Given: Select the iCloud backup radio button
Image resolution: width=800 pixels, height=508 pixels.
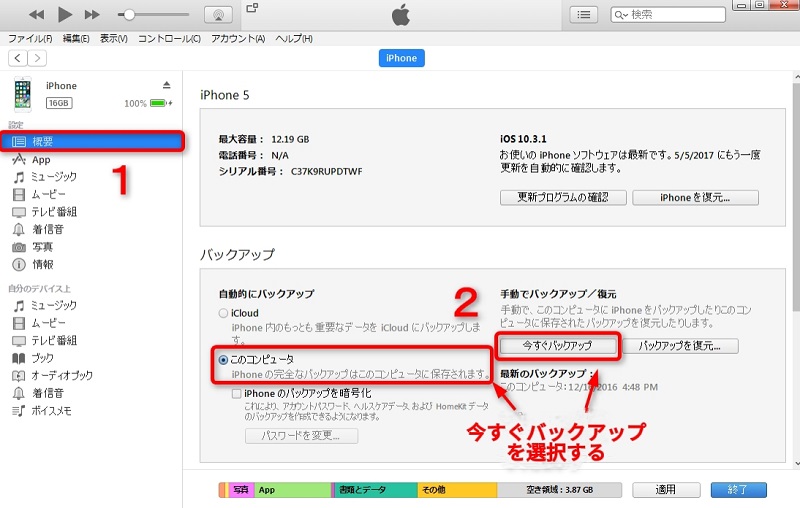Looking at the screenshot, I should (x=223, y=313).
